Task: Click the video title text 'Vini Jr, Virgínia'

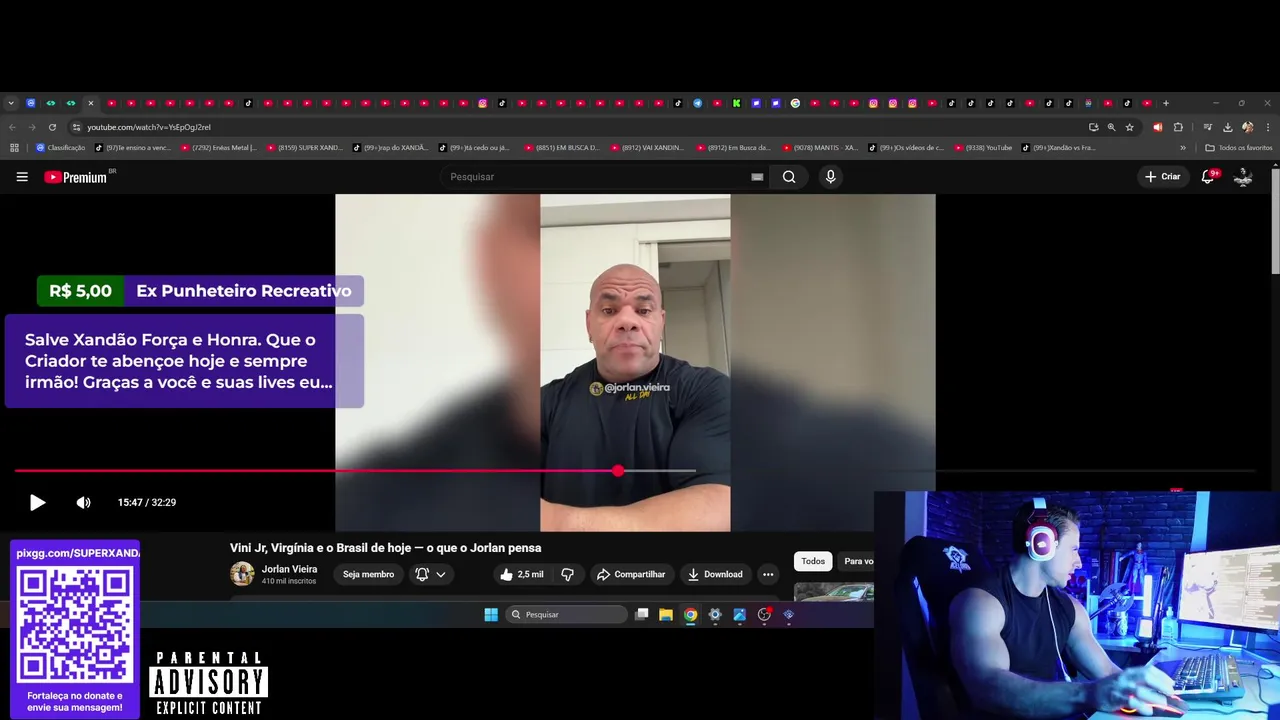Action: [272, 548]
